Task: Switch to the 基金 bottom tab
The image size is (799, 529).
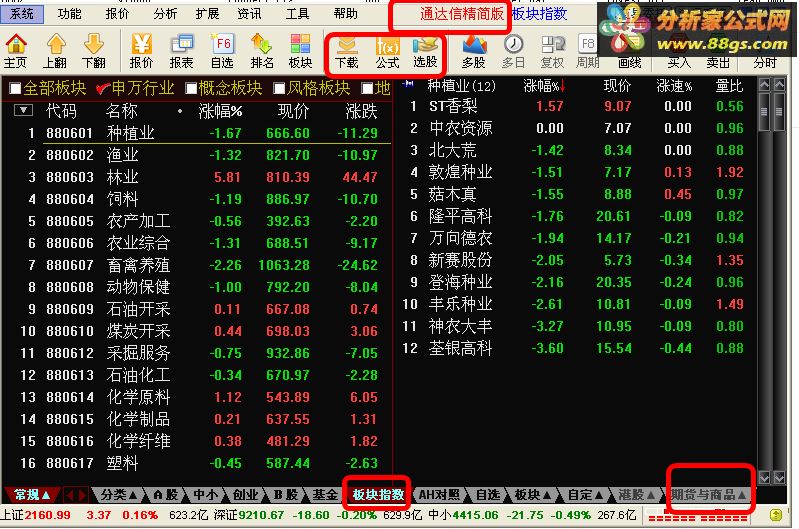Action: click(325, 495)
